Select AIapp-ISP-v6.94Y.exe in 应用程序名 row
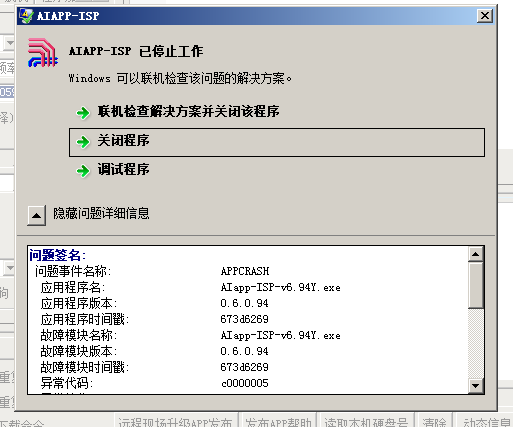Screen dimensions: 513x427 [x=281, y=287]
